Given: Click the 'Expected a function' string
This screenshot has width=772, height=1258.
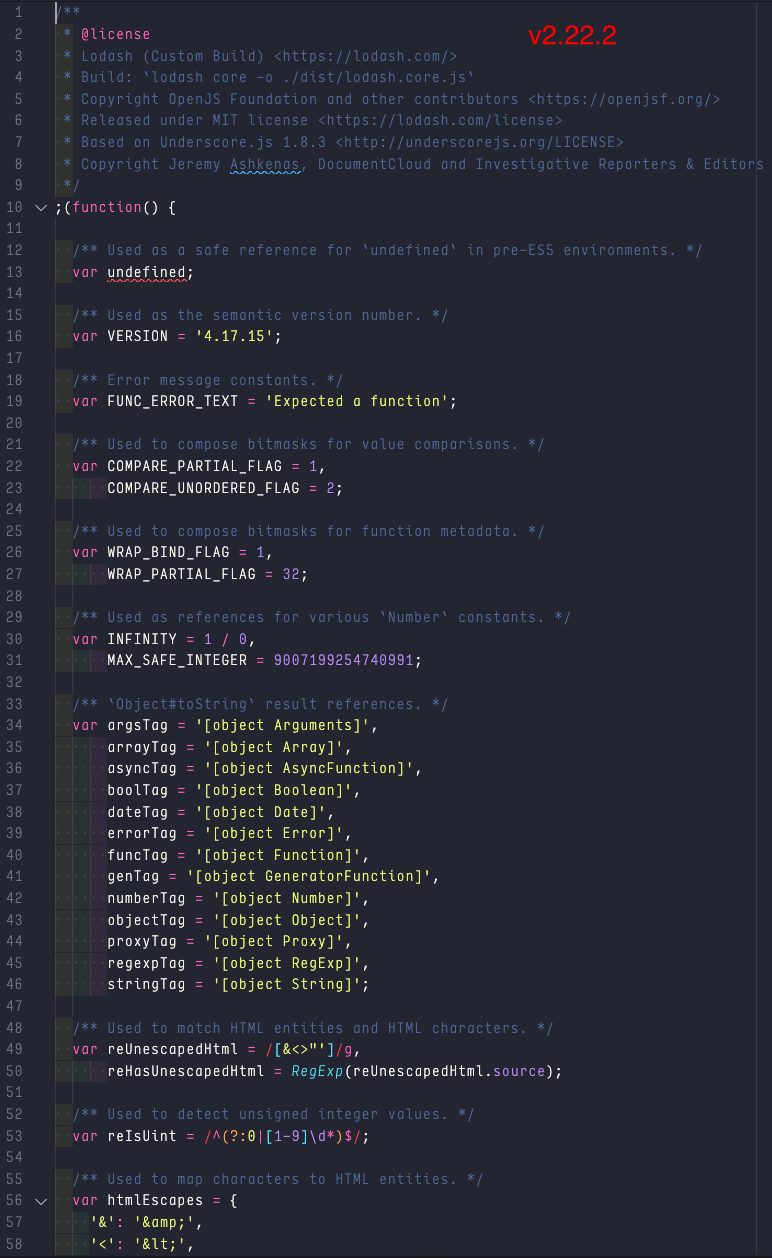Looking at the screenshot, I should (x=356, y=402).
